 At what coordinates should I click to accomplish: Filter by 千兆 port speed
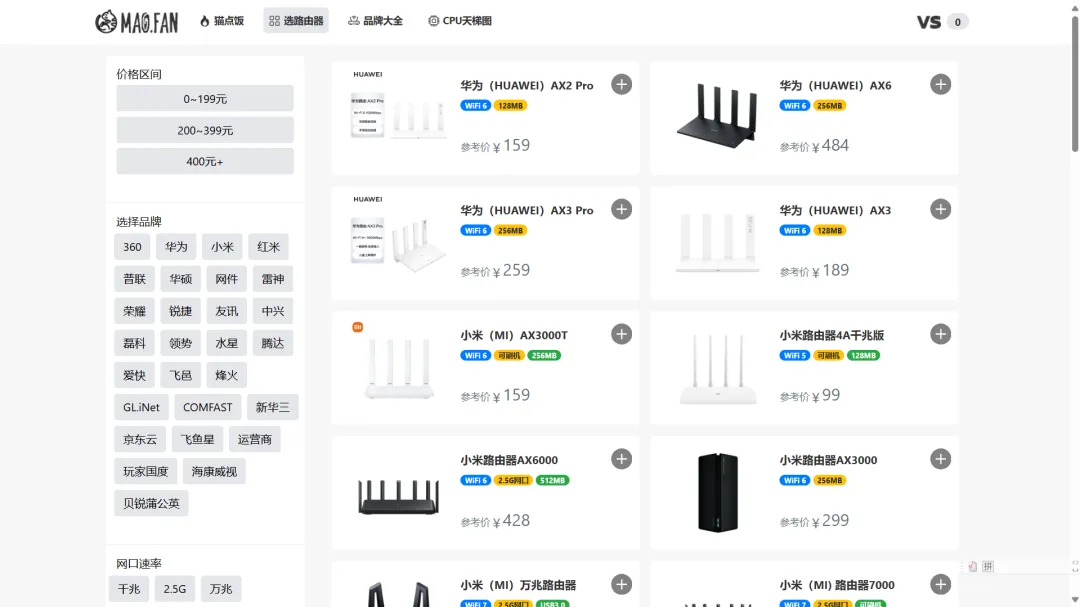[129, 589]
